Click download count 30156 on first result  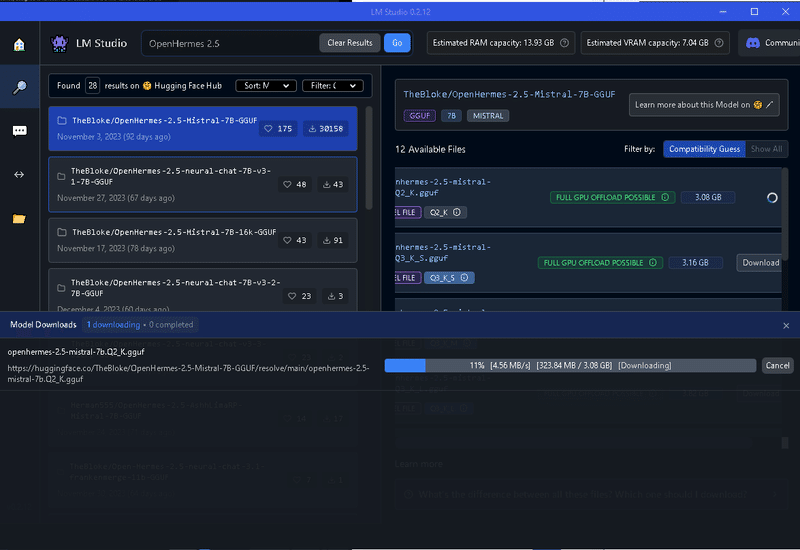[x=326, y=129]
